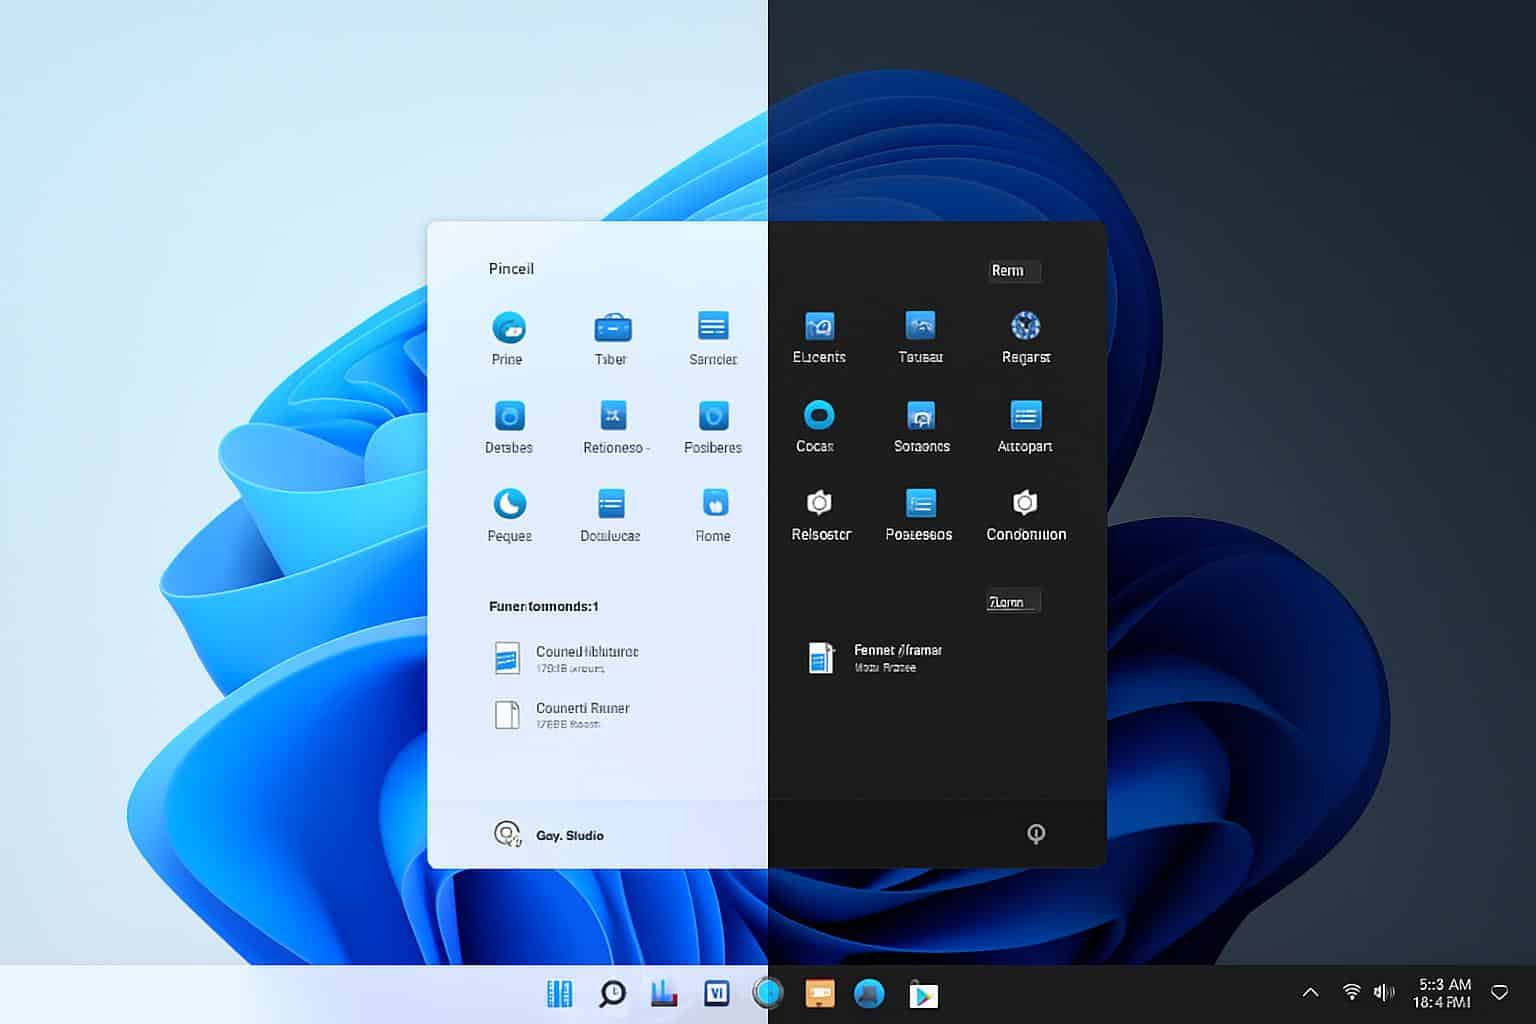1536x1024 pixels.
Task: Open the Retioneso app icon
Action: [x=612, y=415]
